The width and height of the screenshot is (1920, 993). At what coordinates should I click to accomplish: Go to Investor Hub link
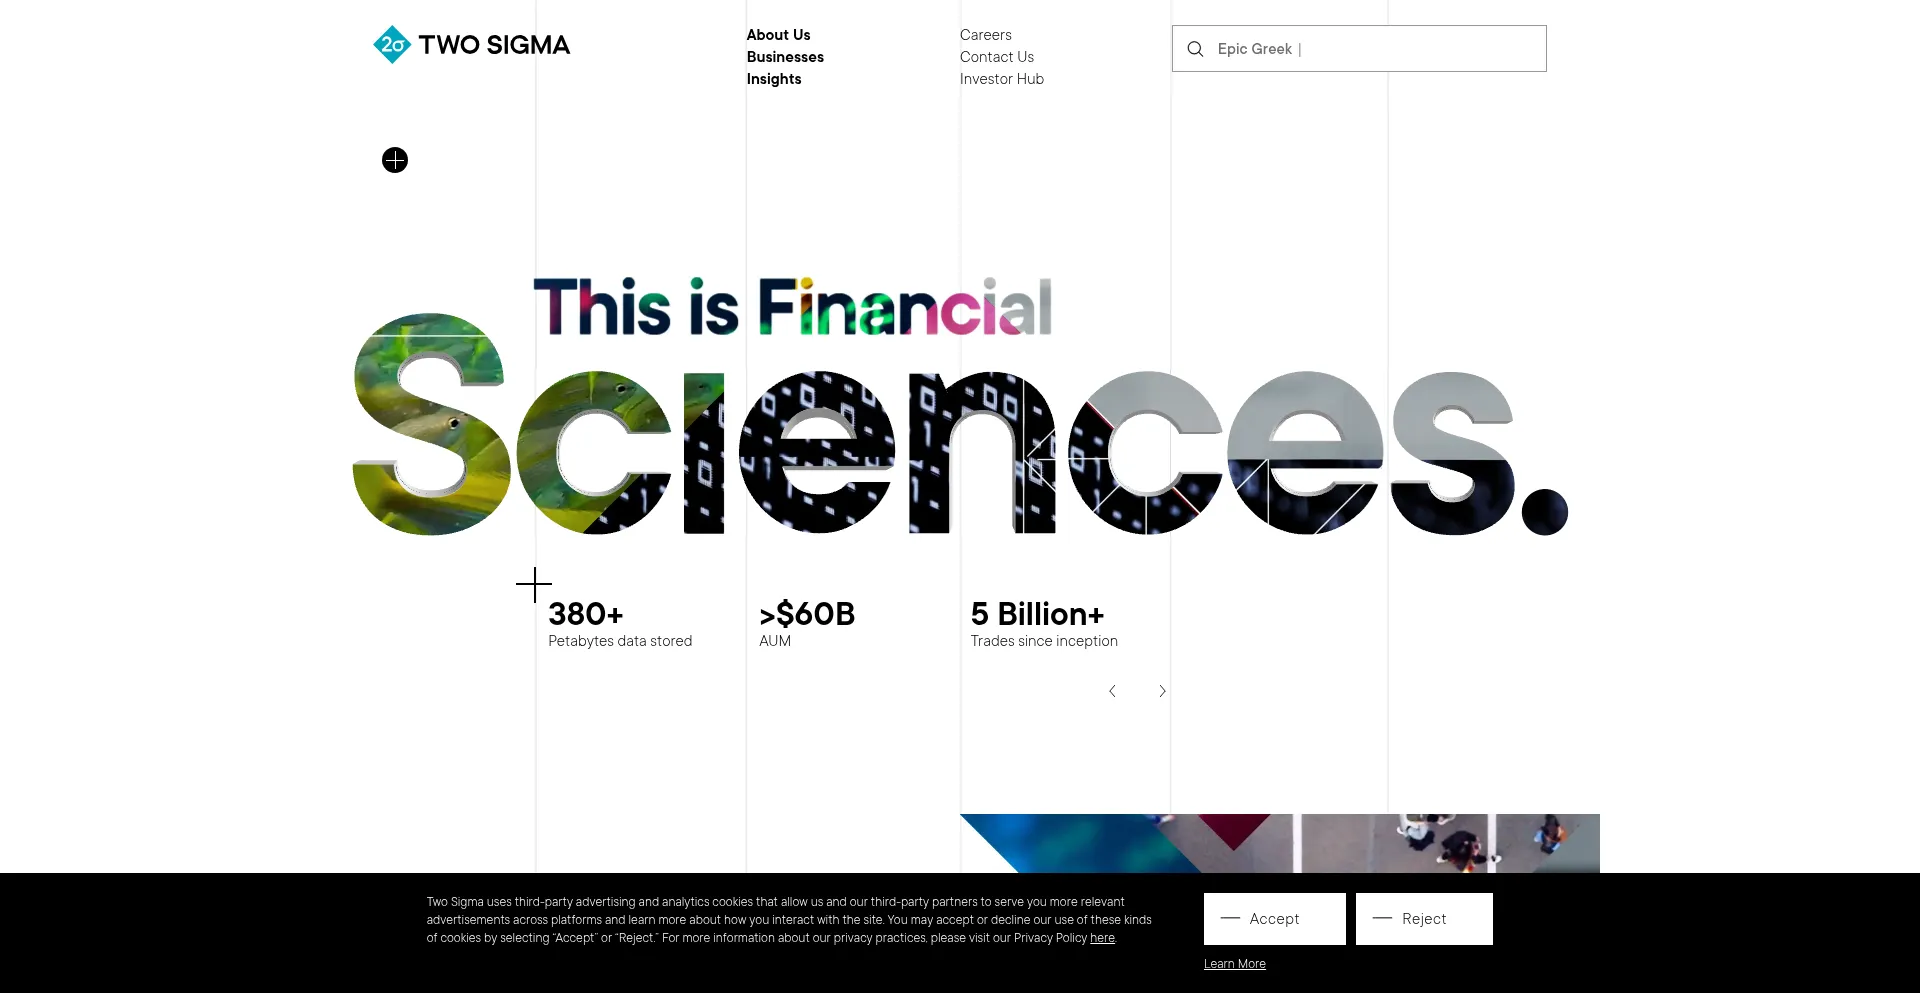[x=1001, y=79]
